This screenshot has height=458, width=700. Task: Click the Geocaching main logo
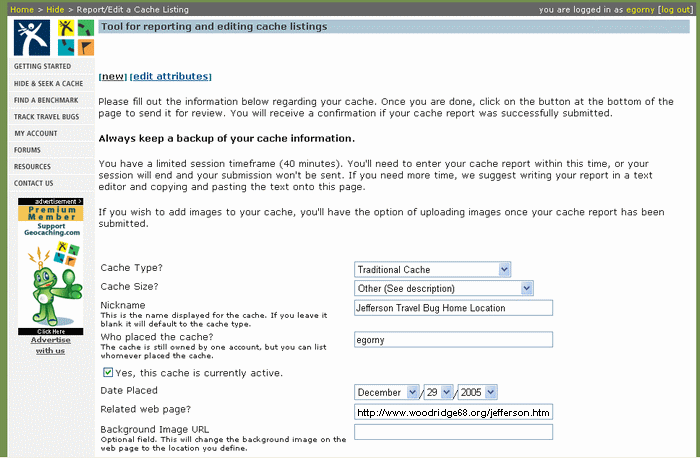[32, 37]
